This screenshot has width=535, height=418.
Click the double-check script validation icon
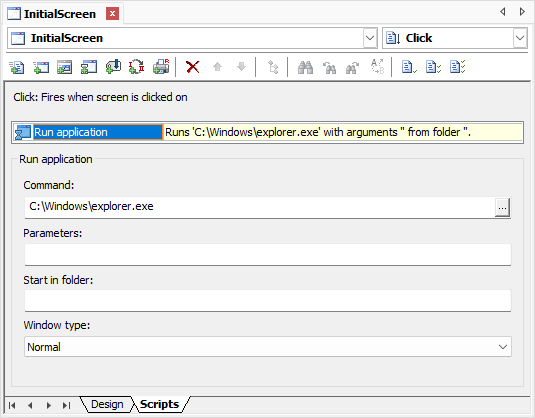pos(433,67)
